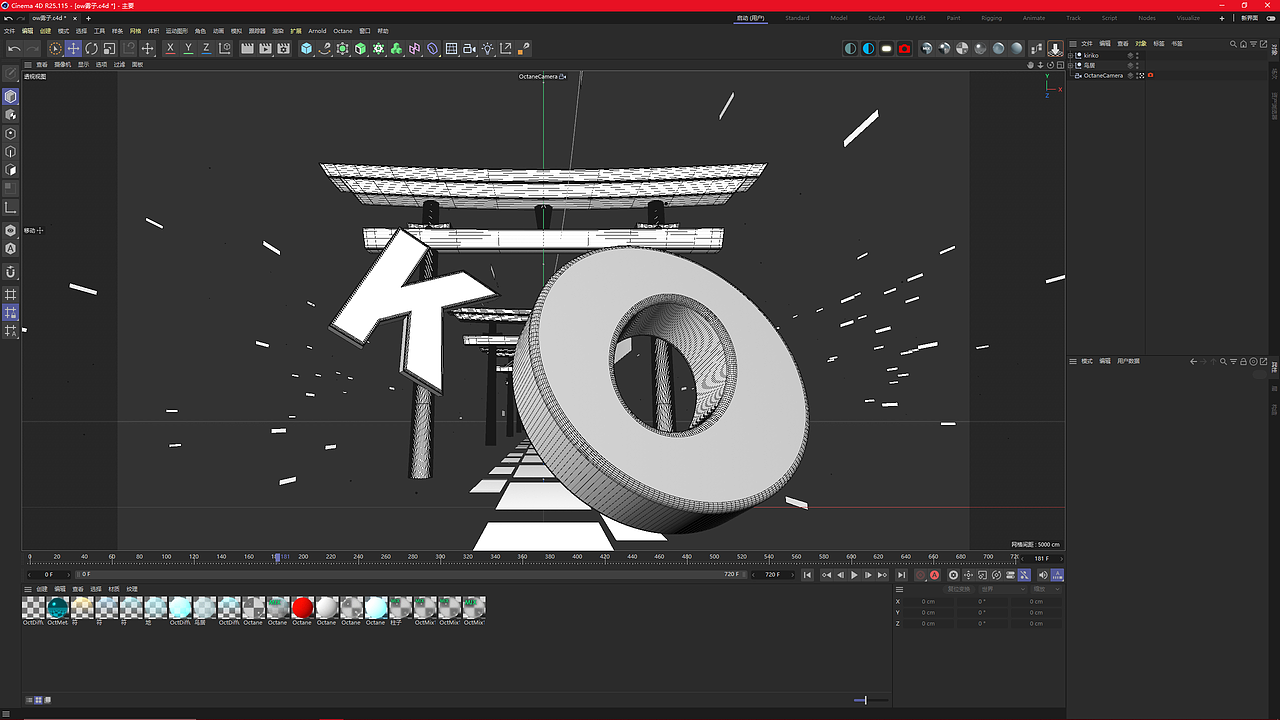Select the red Octane material swatch
The height and width of the screenshot is (720, 1280).
click(302, 608)
